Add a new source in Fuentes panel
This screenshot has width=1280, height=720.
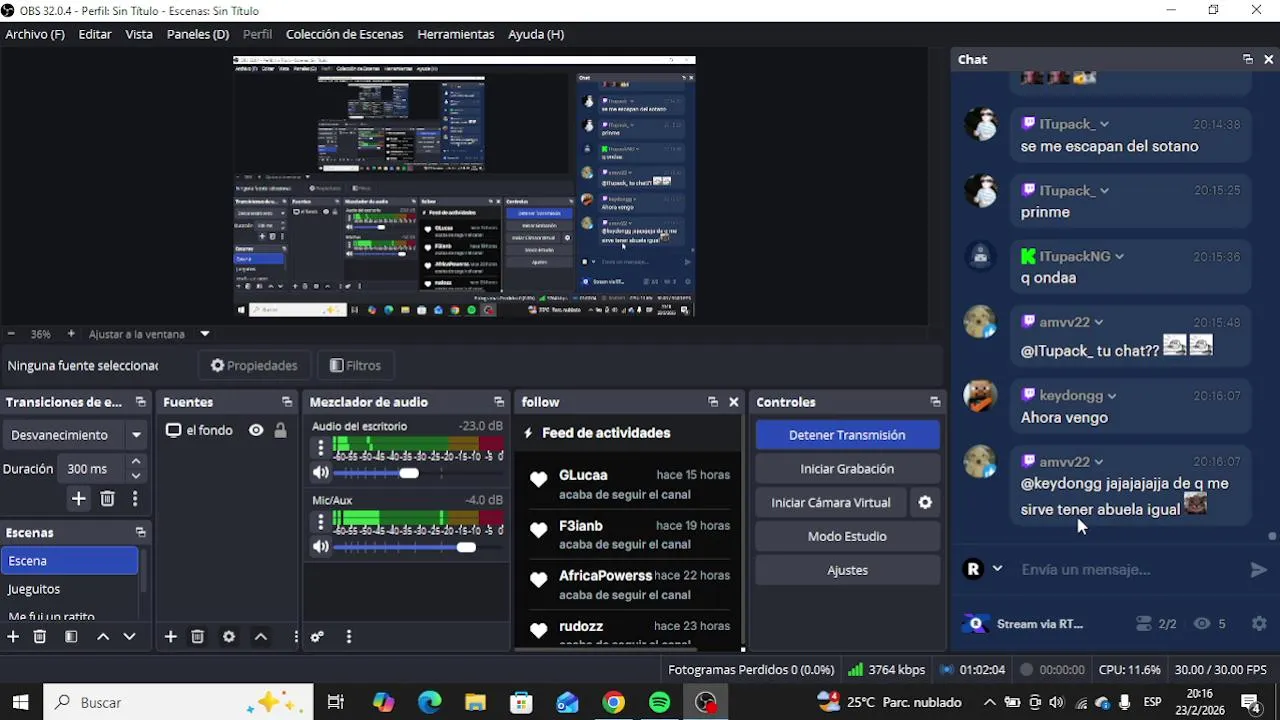tap(171, 637)
